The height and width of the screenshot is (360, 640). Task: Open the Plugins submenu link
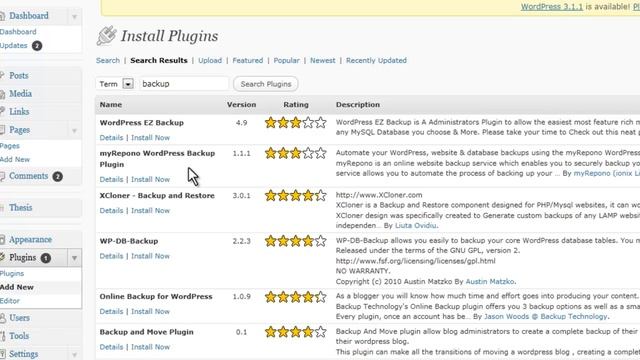[12, 273]
